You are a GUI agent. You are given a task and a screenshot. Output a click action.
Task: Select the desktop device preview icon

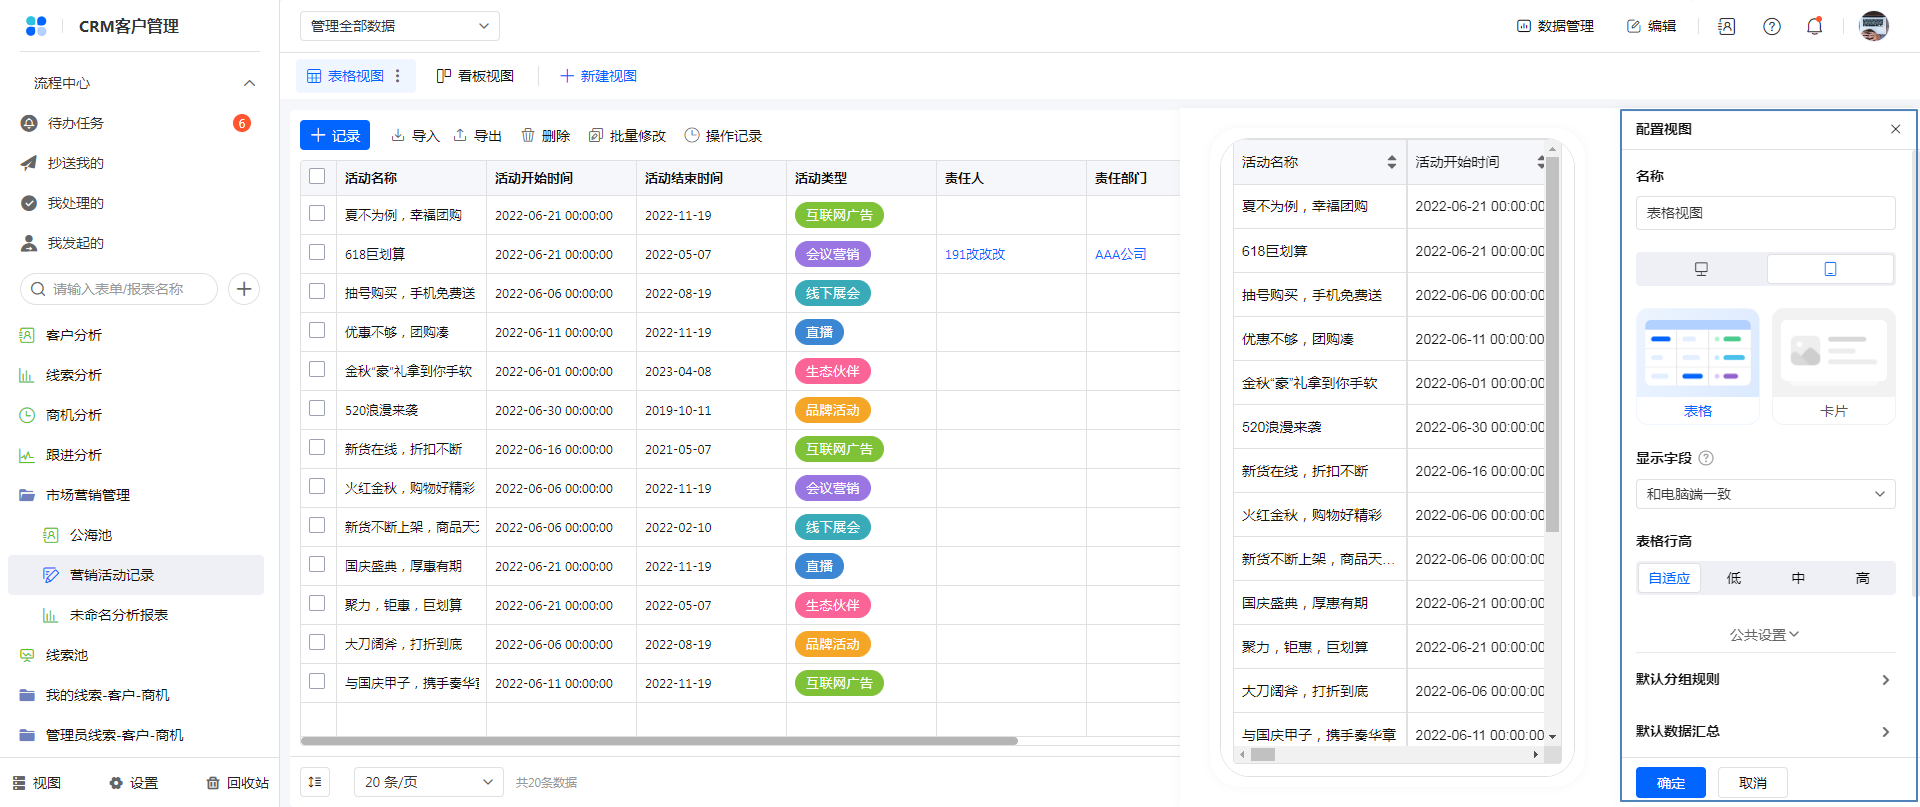1701,269
